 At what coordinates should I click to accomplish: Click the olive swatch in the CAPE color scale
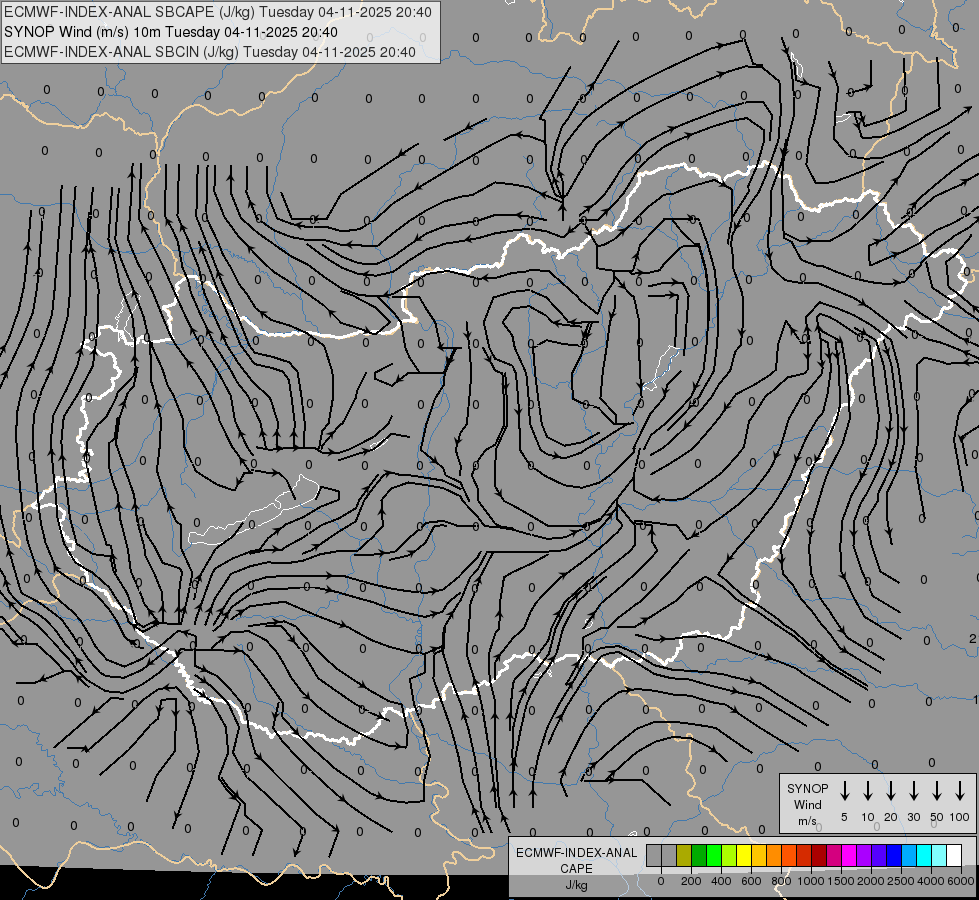[684, 855]
